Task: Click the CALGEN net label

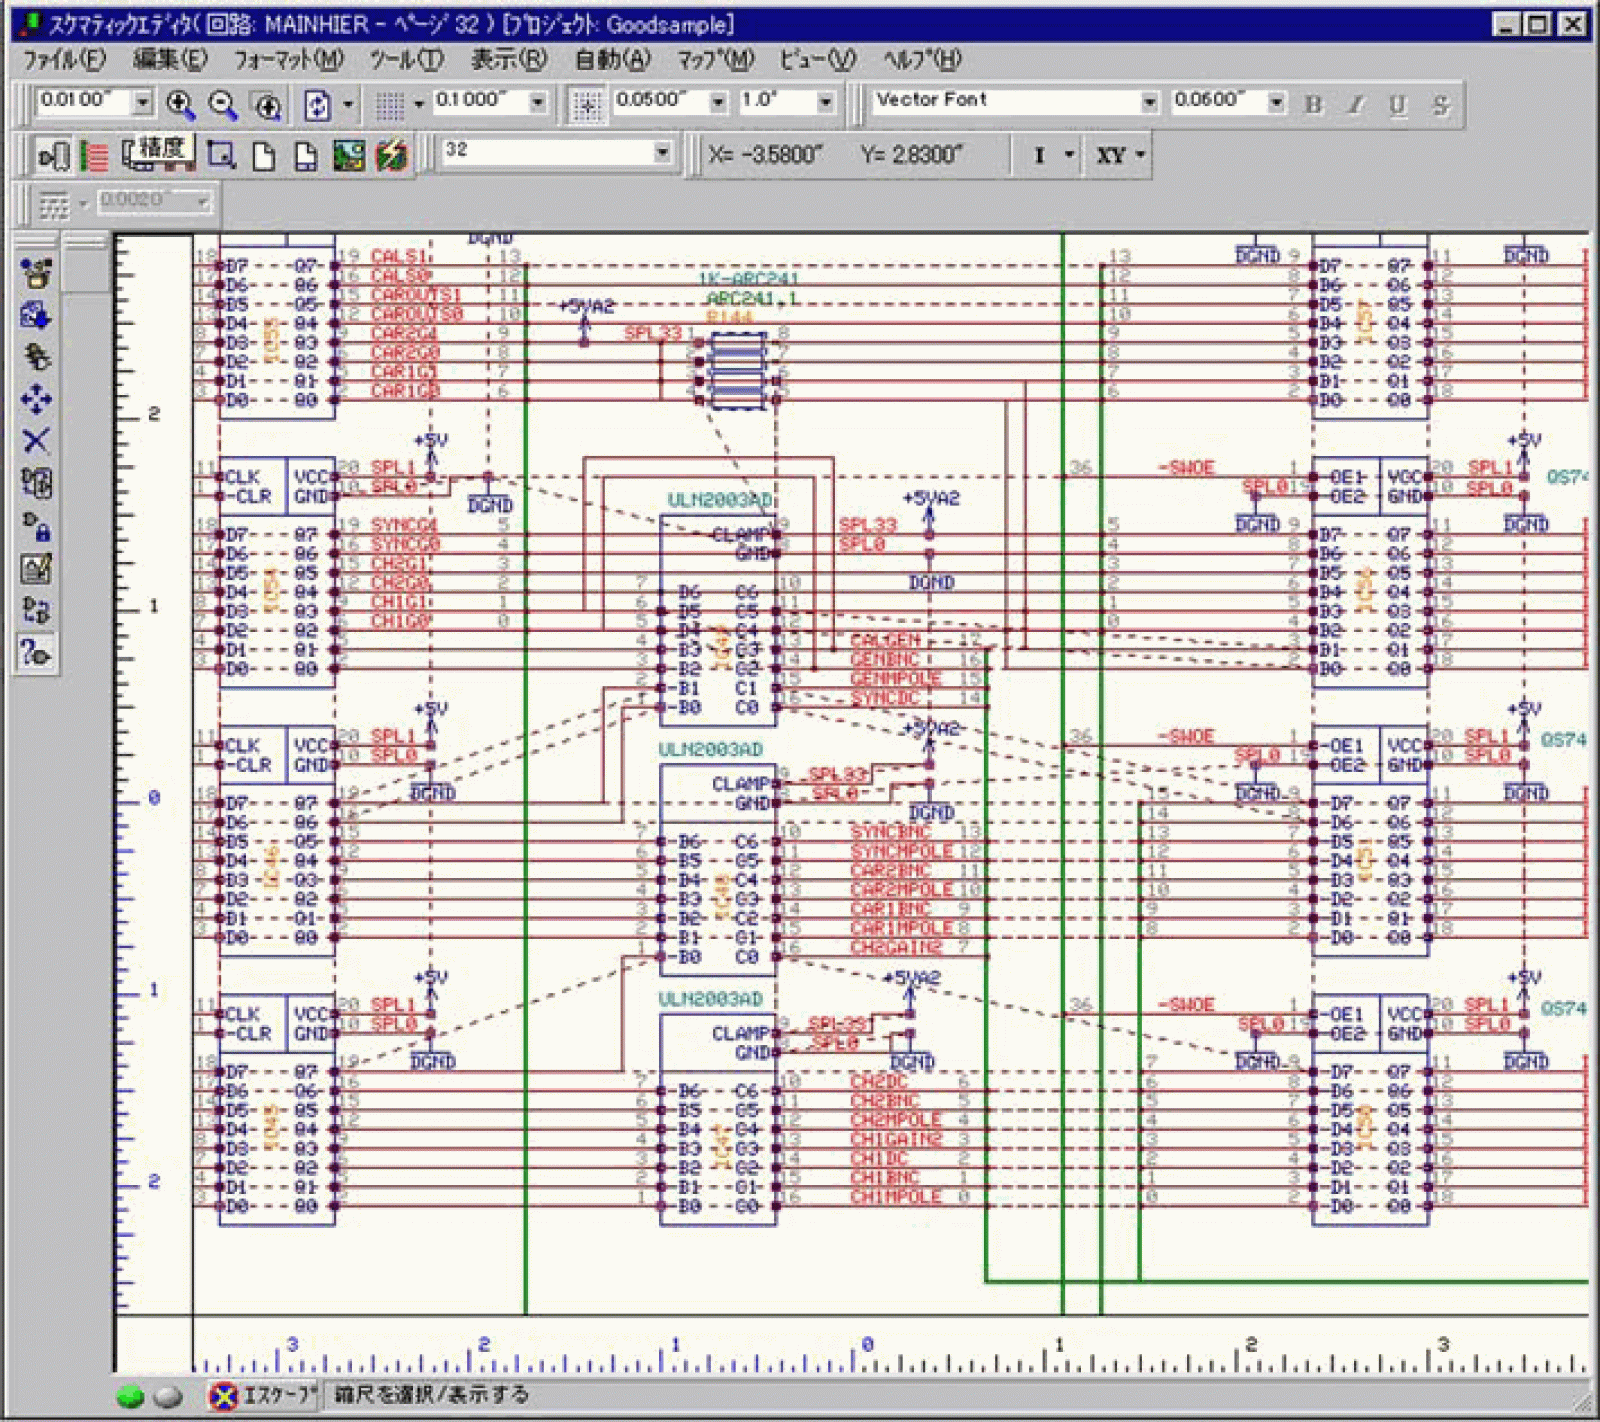Action: coord(885,640)
